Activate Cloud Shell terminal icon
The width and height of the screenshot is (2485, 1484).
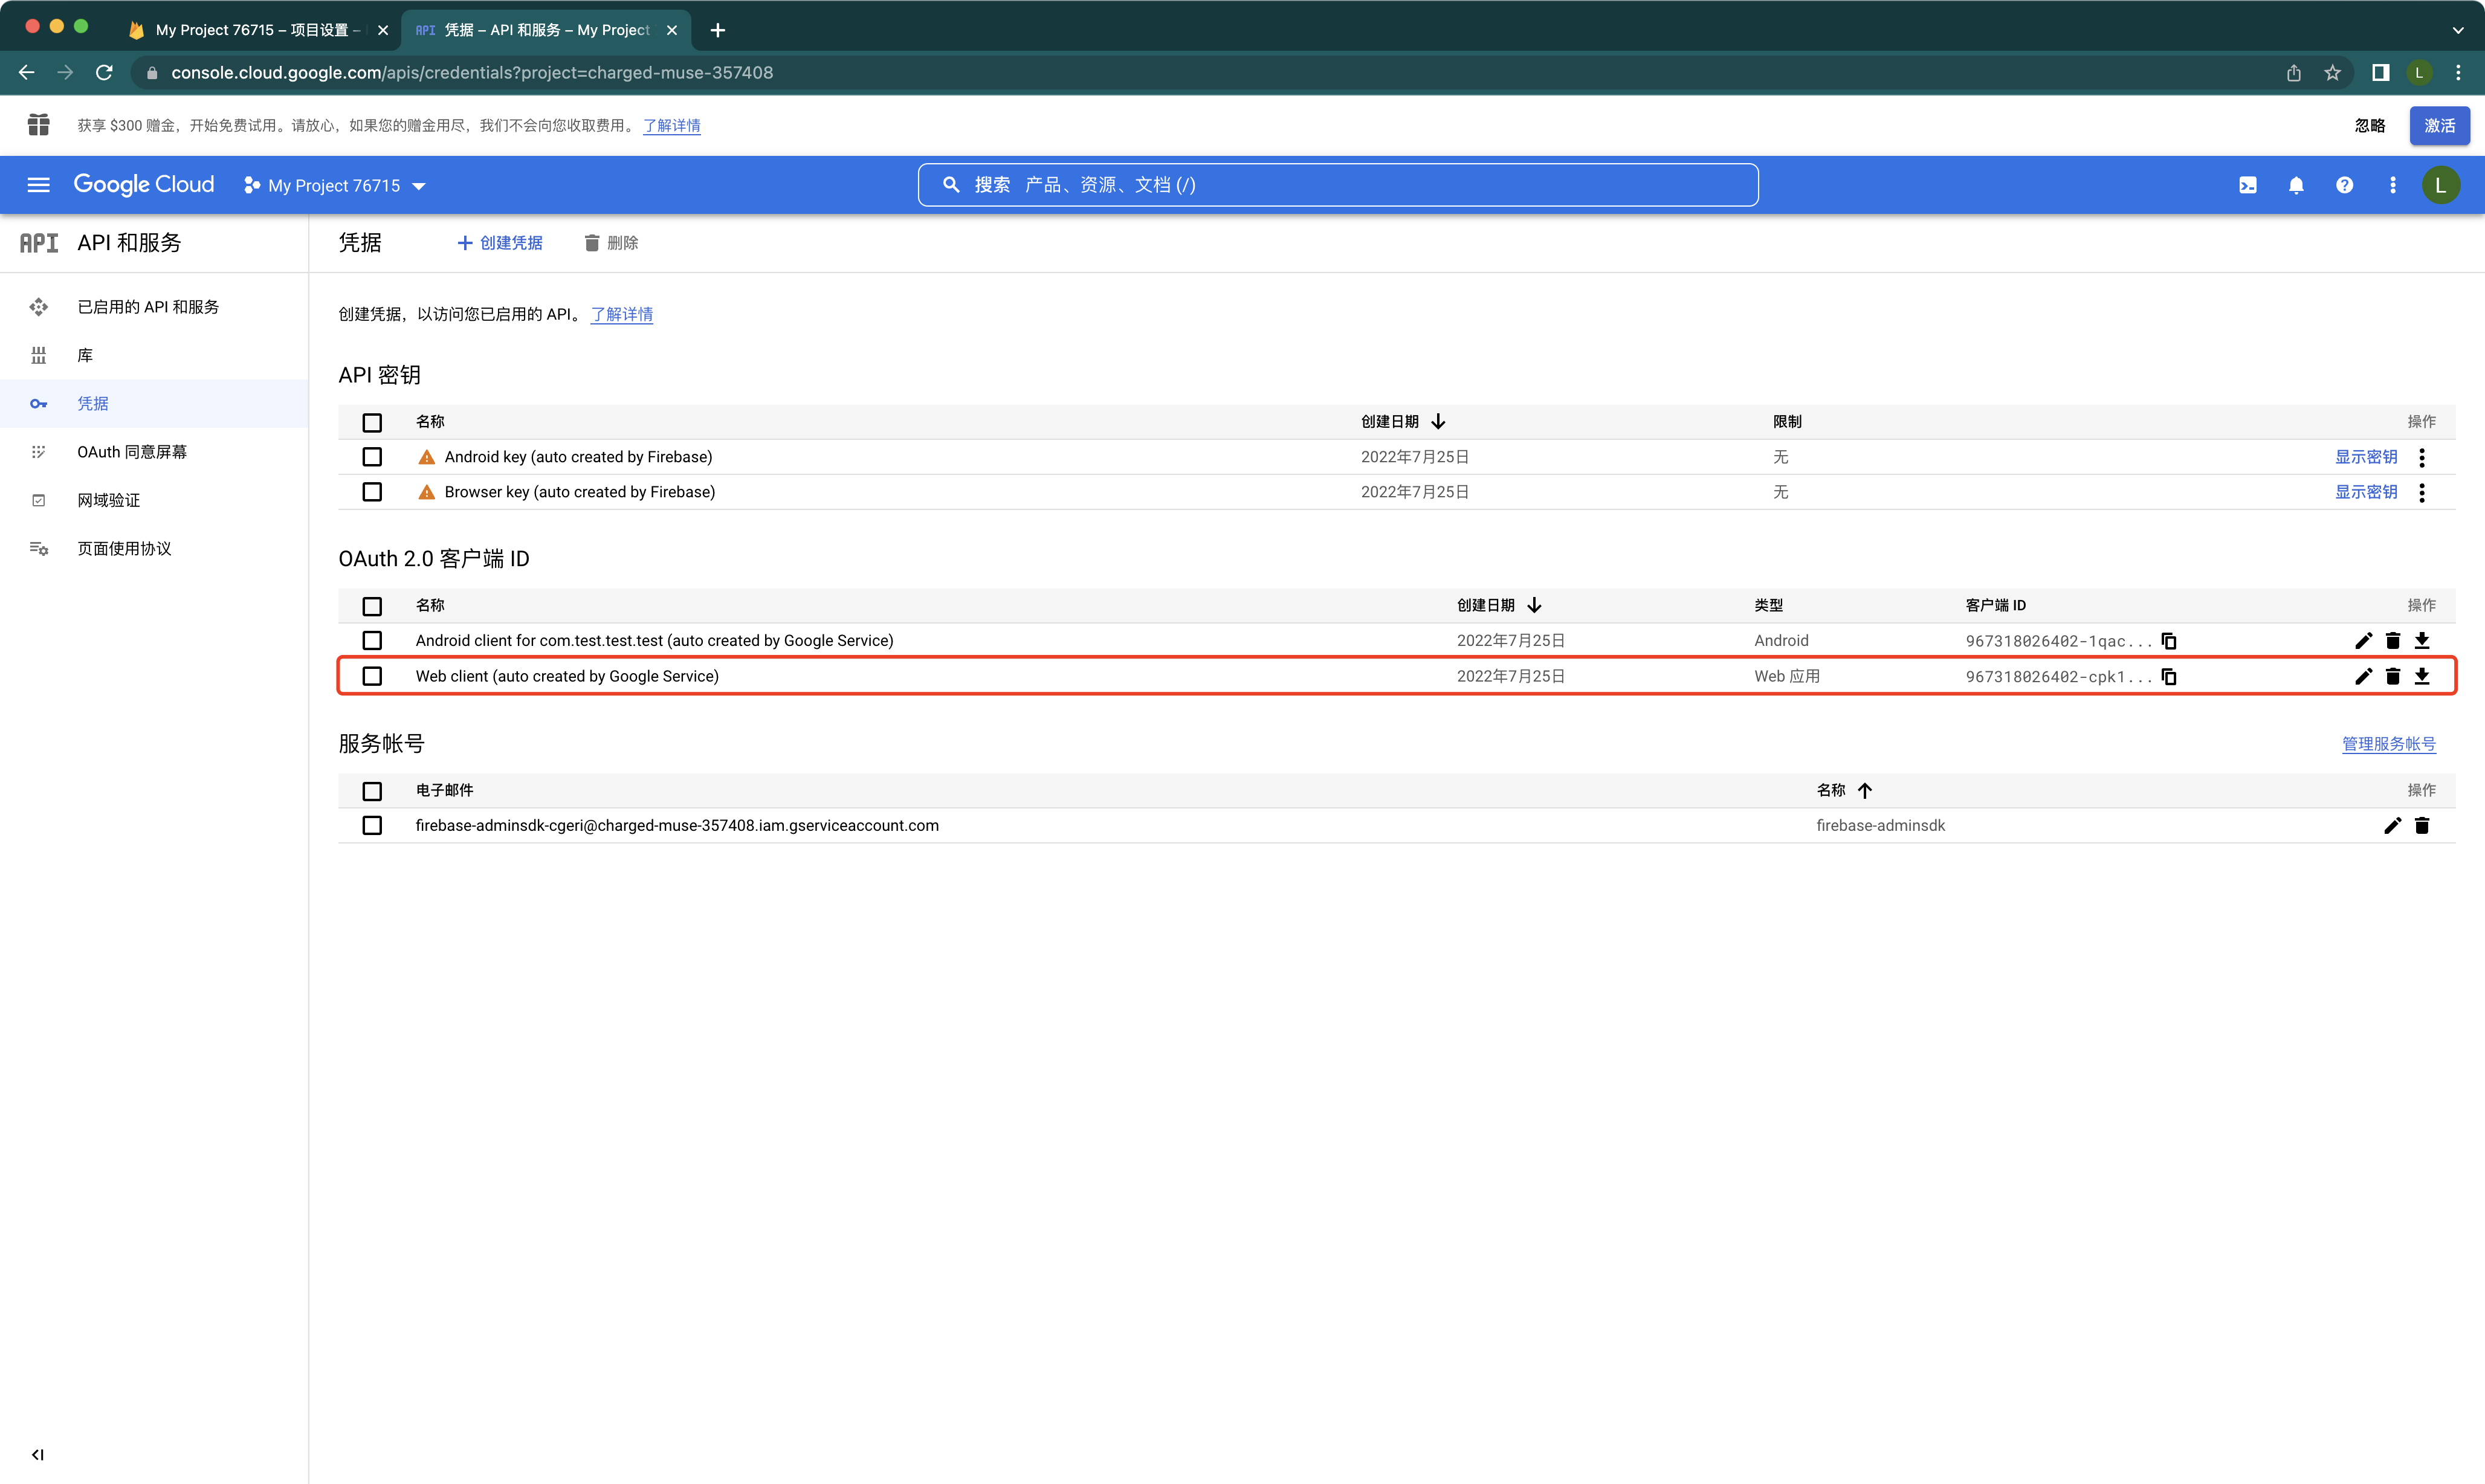click(2247, 185)
